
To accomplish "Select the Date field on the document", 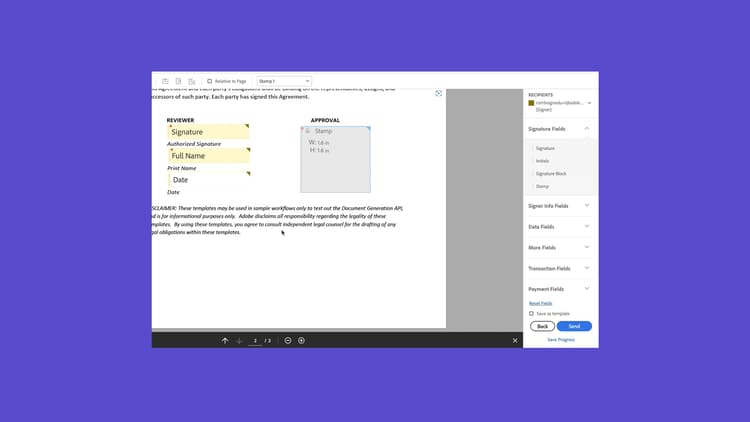I will (209, 180).
